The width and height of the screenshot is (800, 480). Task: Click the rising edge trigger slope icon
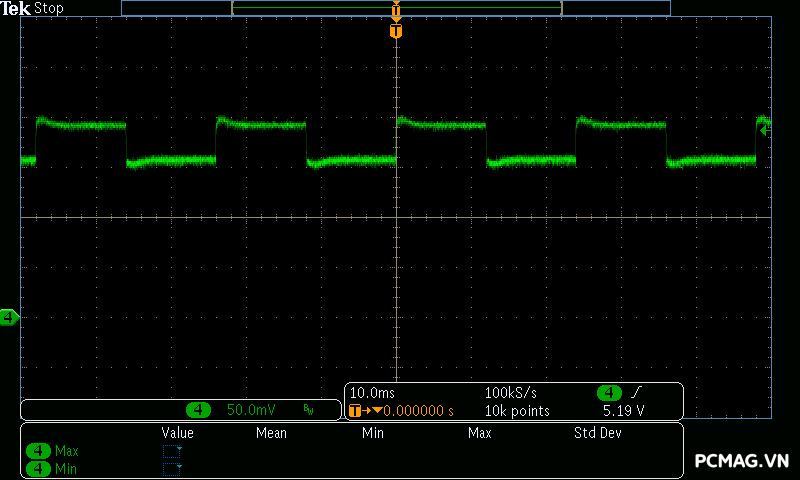tap(634, 392)
